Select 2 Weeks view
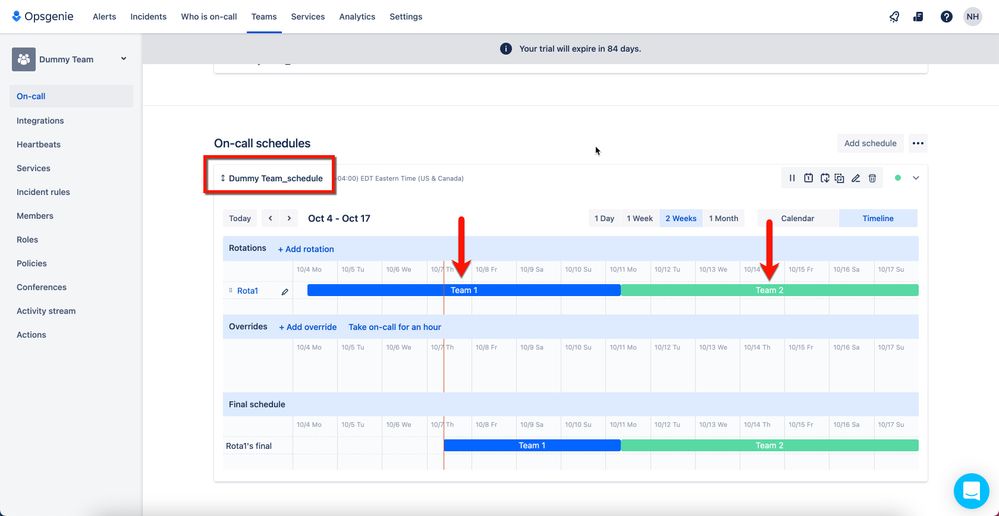This screenshot has height=516, width=999. pos(681,219)
